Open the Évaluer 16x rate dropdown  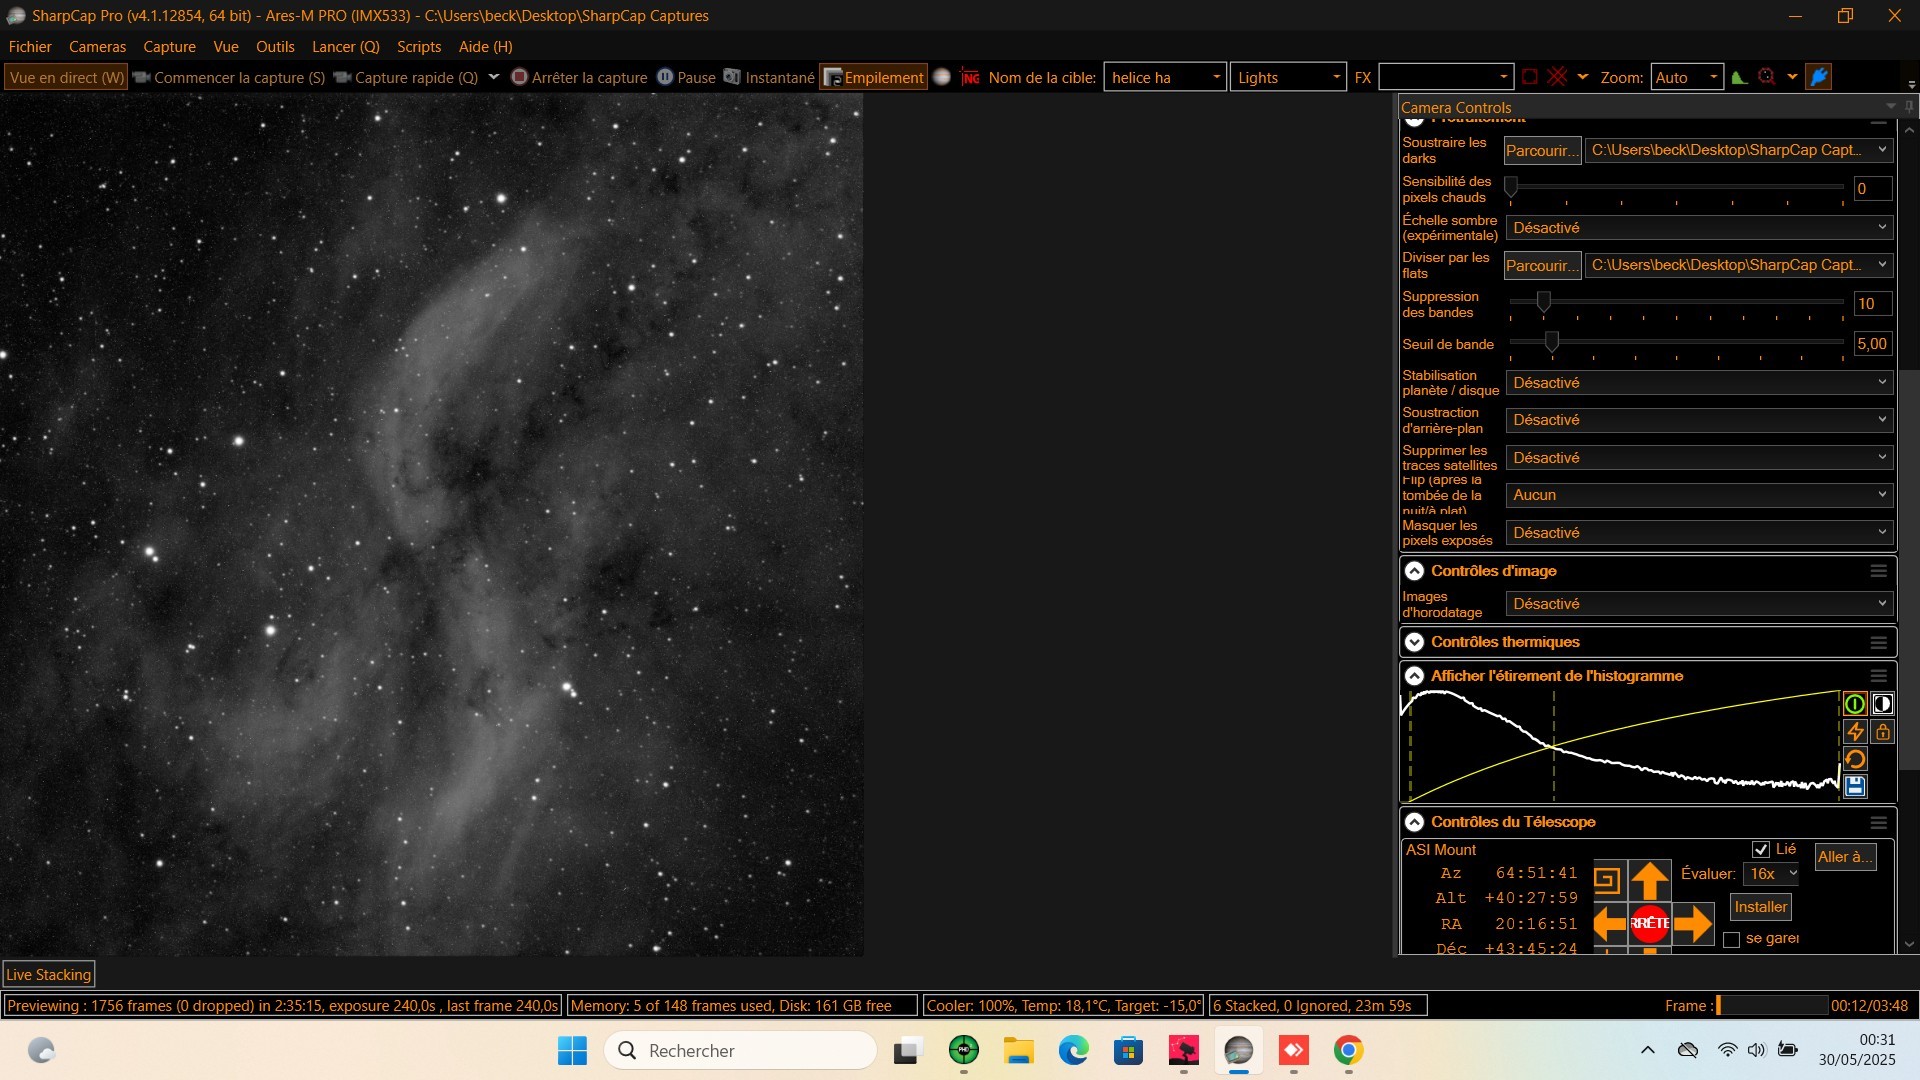[1771, 874]
